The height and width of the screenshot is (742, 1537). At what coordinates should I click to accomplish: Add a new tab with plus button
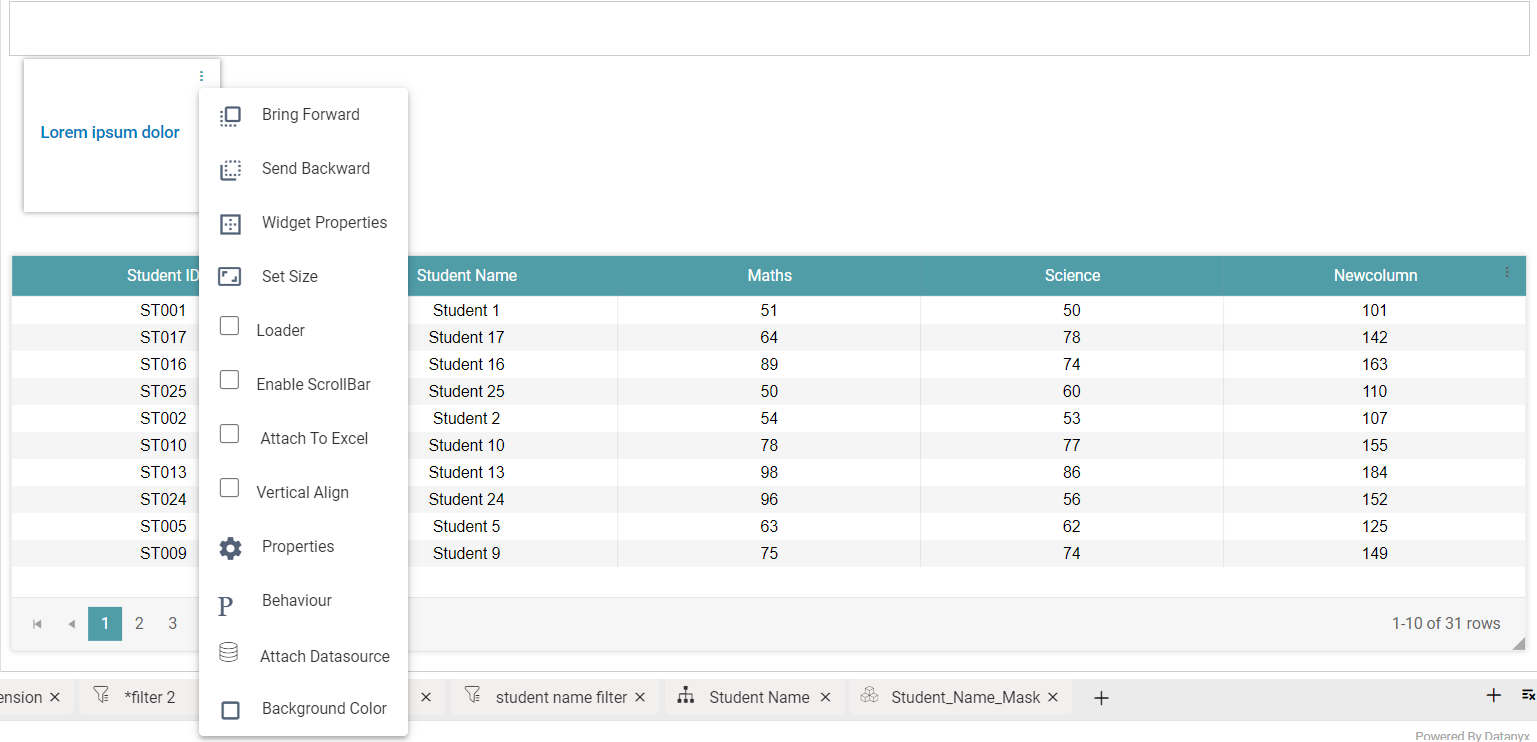click(1101, 698)
